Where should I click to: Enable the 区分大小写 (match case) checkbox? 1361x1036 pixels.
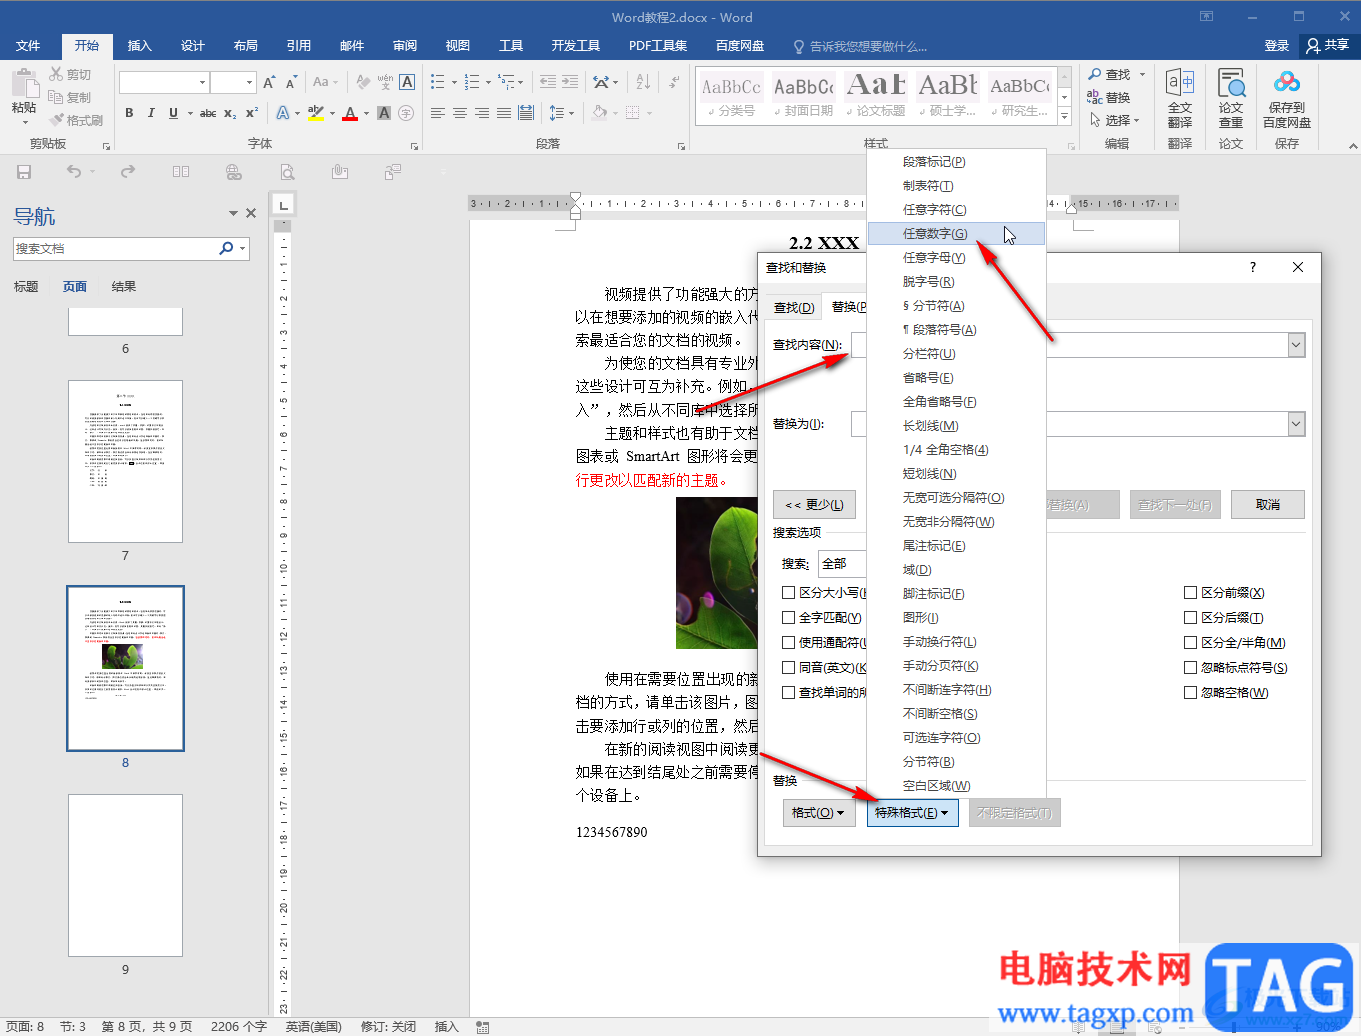coord(789,593)
